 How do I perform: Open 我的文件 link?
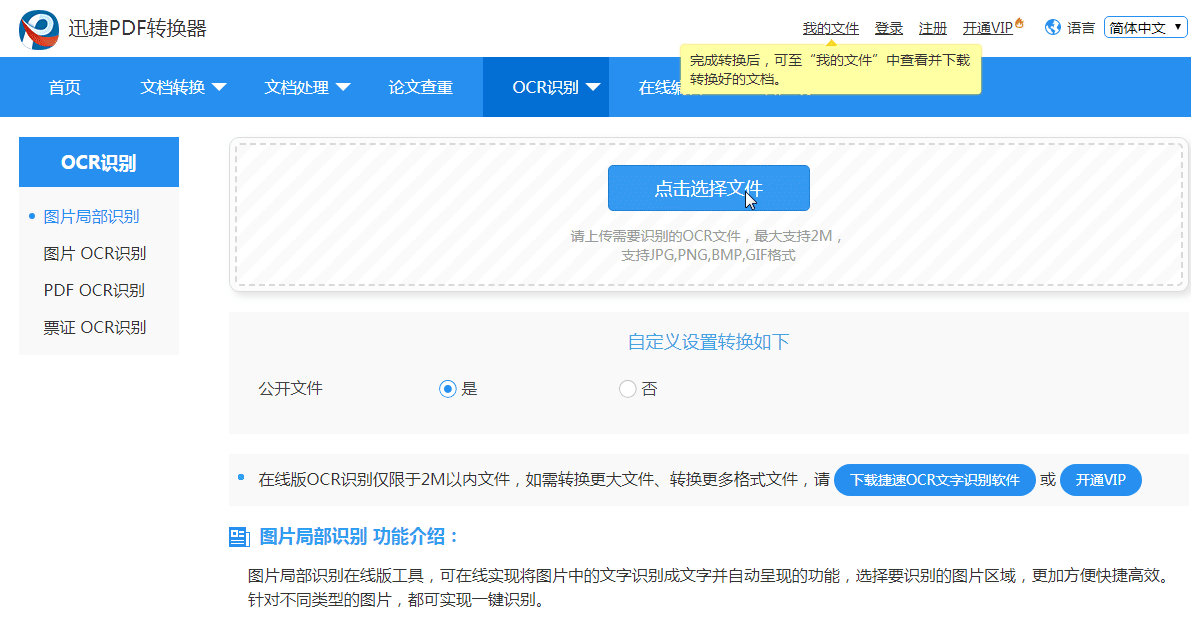[x=831, y=27]
